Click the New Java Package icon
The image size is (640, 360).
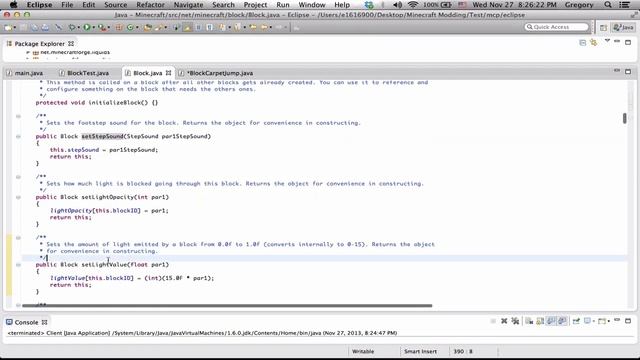pos(118,27)
